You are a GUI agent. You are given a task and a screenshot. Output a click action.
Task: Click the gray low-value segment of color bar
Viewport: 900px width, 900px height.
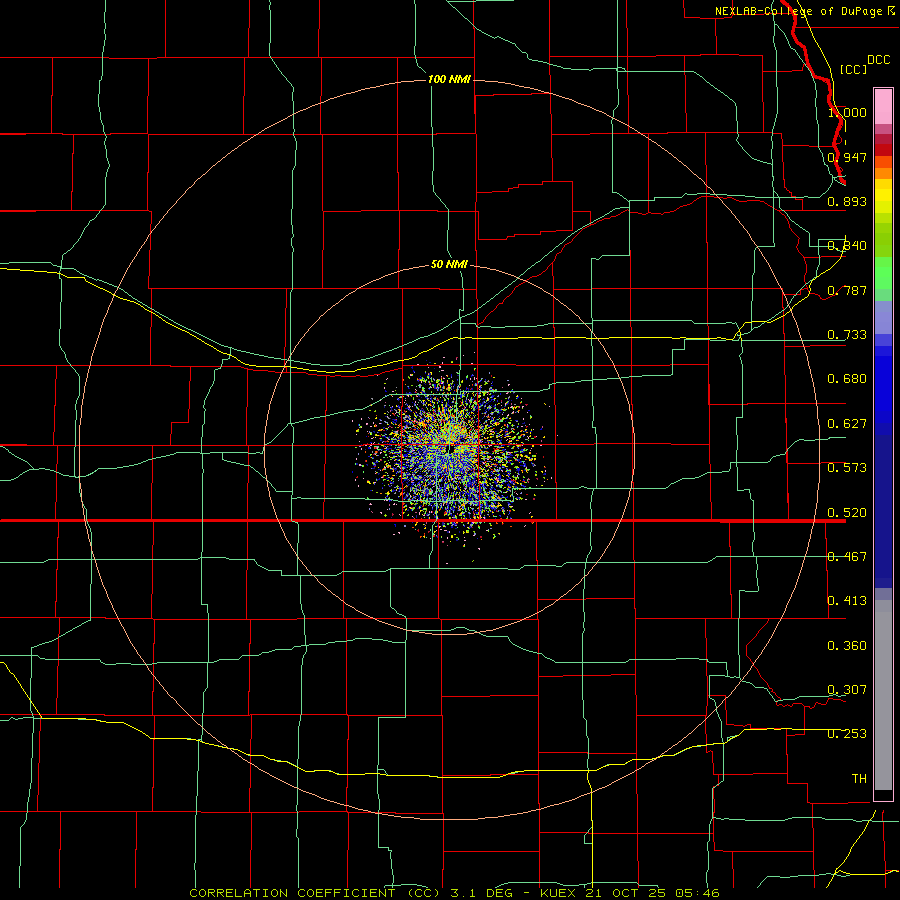[x=883, y=695]
